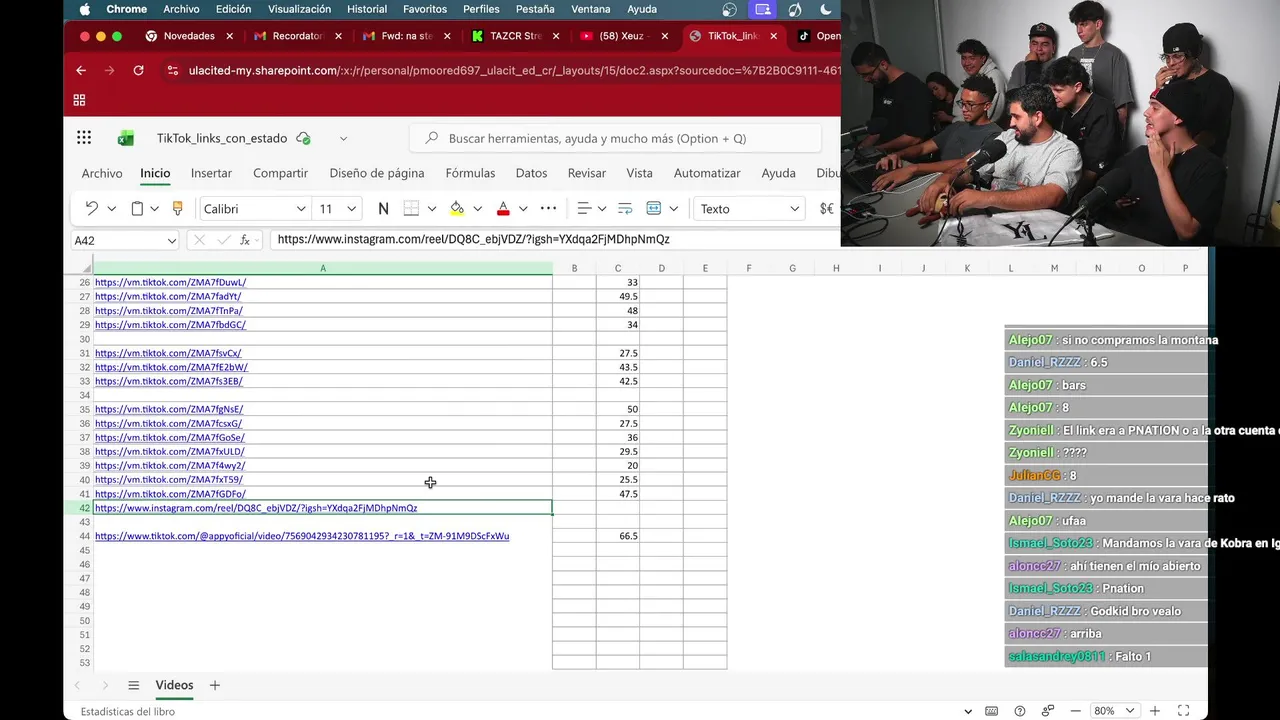Open Chrome apps grid in bookmarks bar
1280x720 pixels.
click(x=79, y=100)
